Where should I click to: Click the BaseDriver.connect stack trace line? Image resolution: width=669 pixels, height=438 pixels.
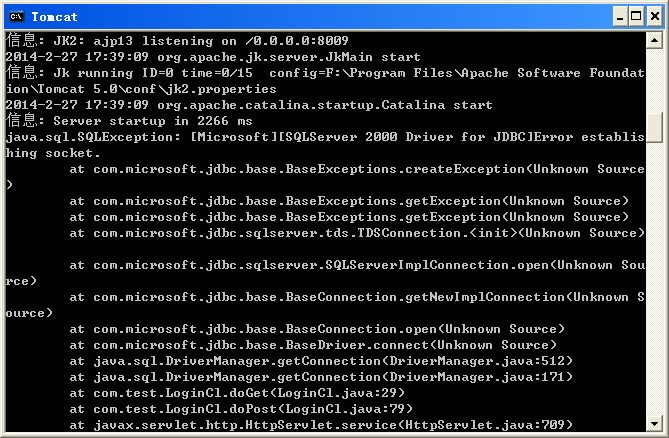tap(313, 345)
